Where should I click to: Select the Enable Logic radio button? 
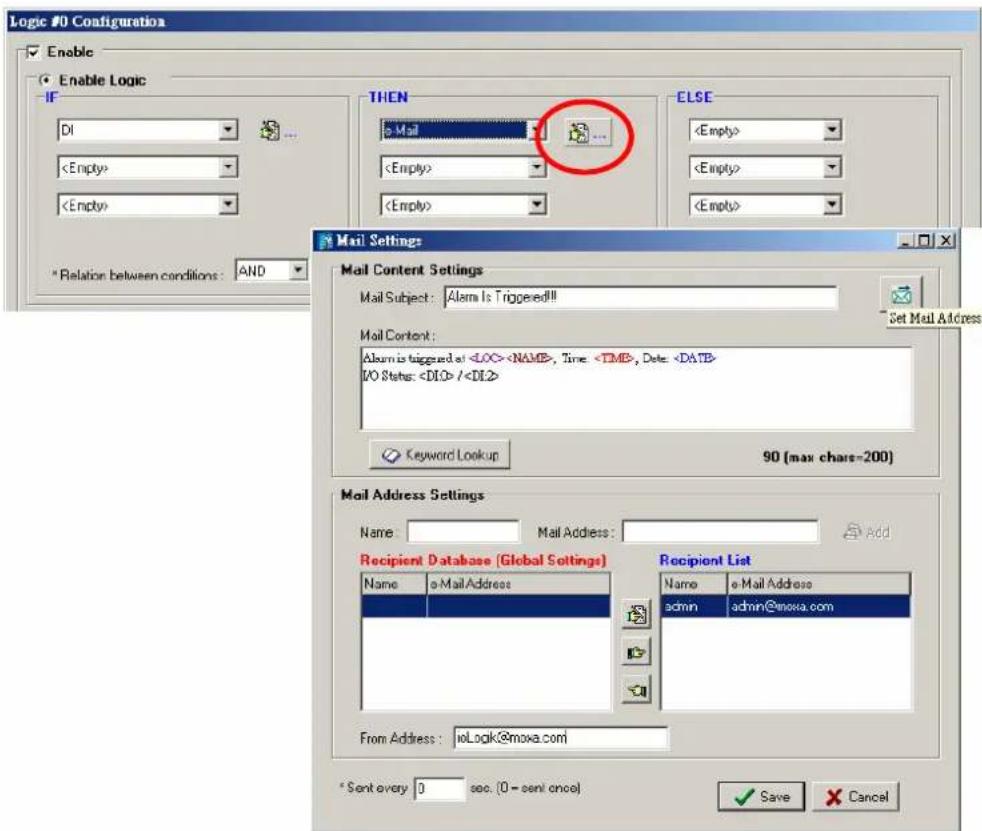pyautogui.click(x=44, y=80)
